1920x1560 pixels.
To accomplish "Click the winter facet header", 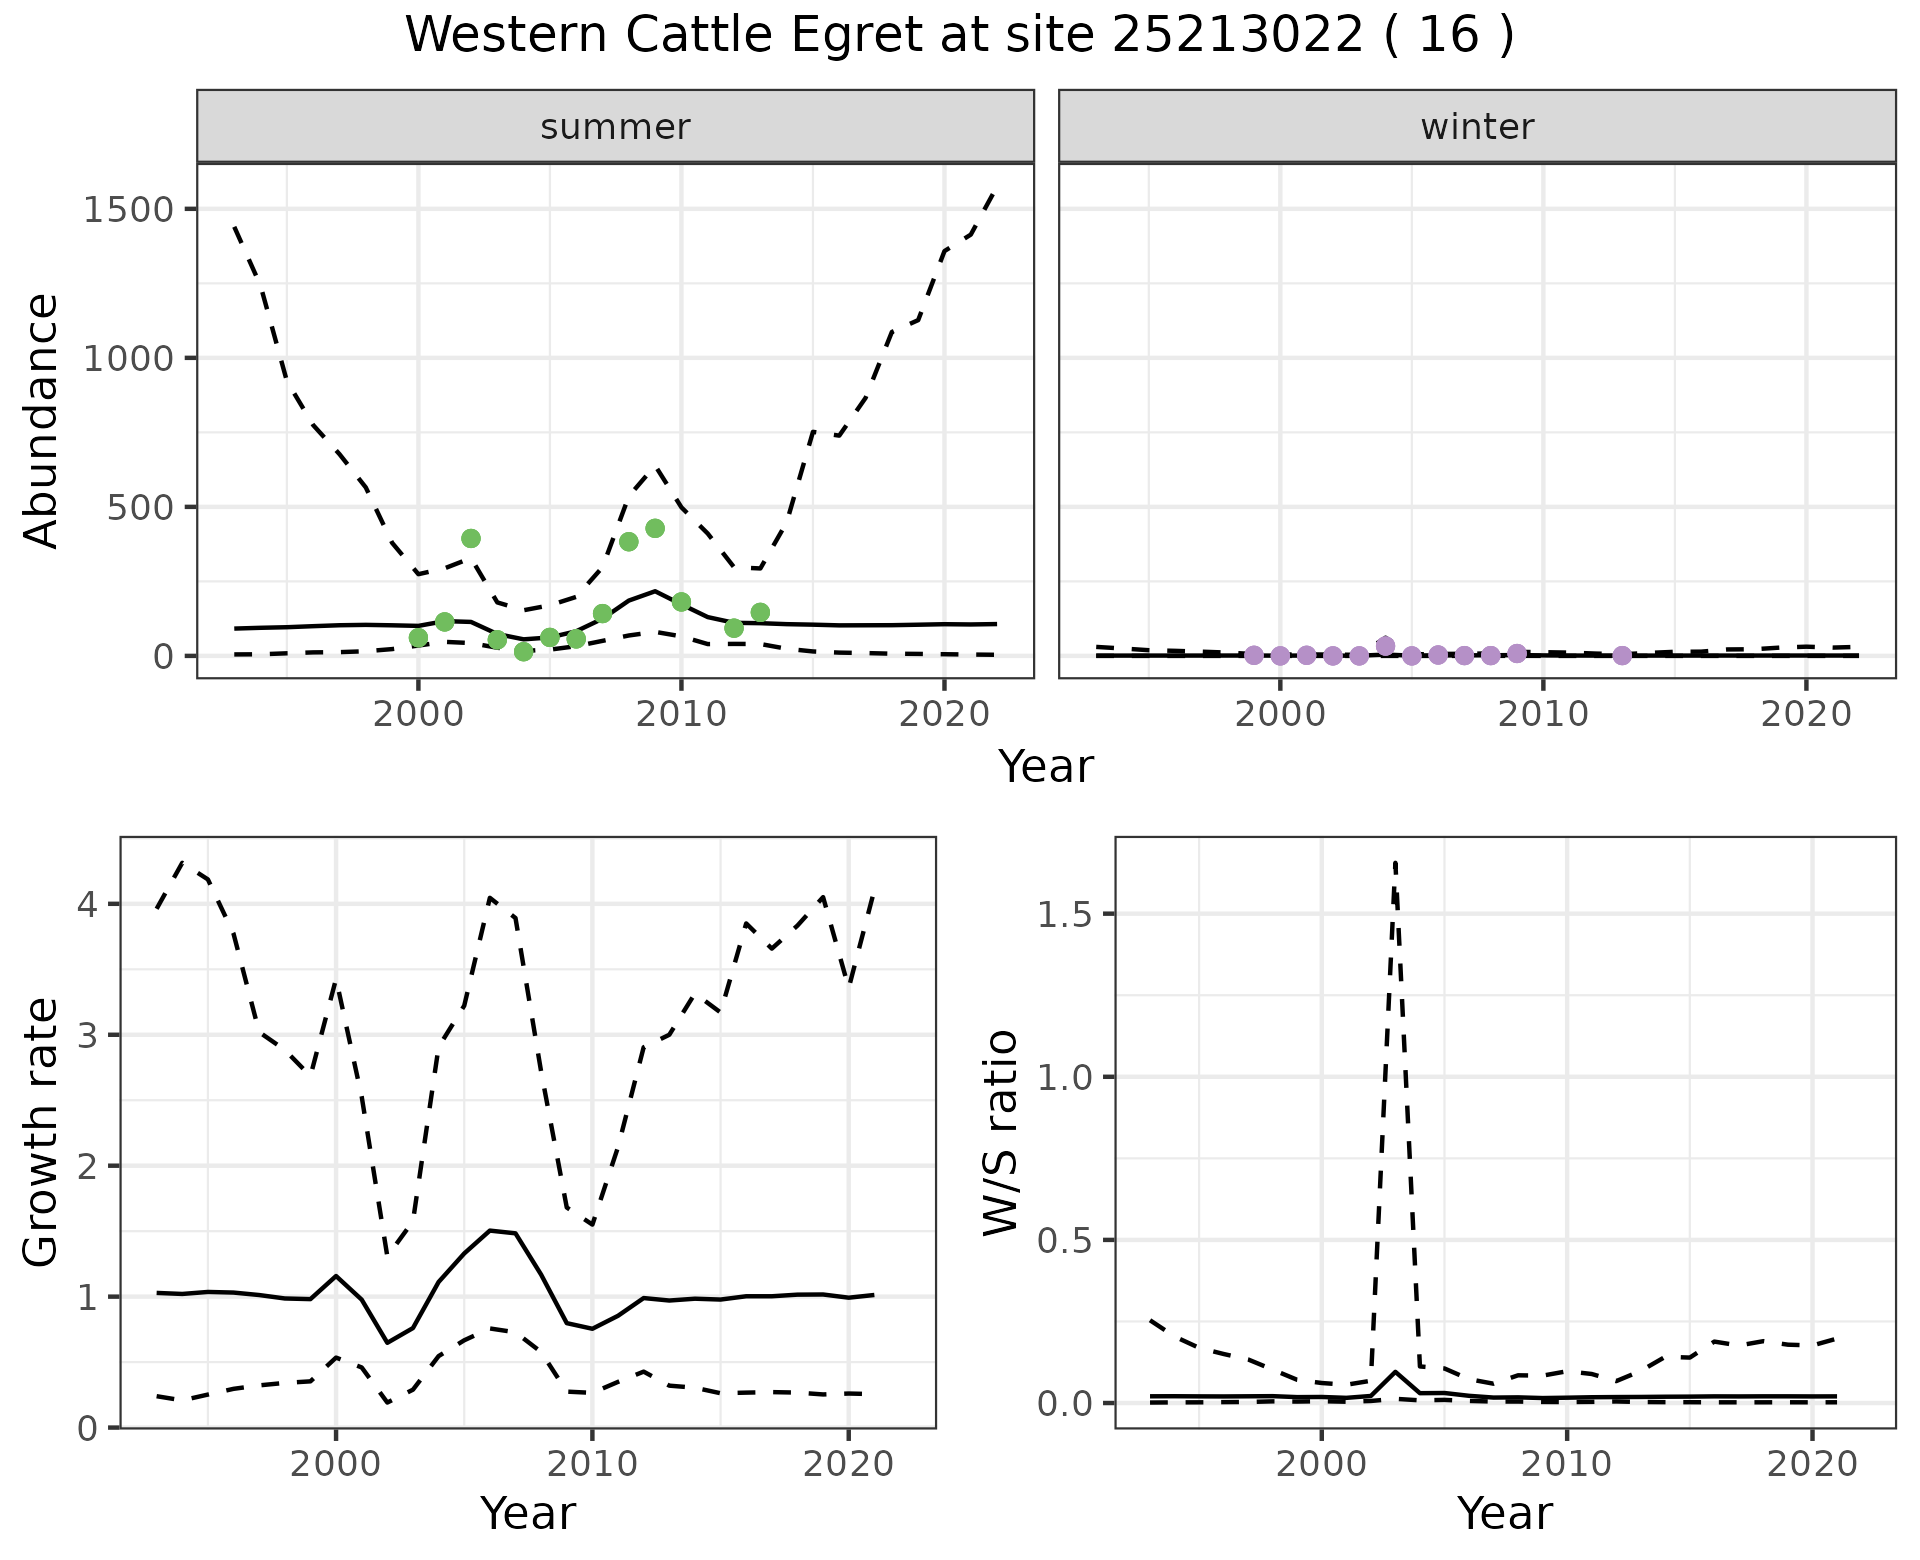I will (1476, 127).
